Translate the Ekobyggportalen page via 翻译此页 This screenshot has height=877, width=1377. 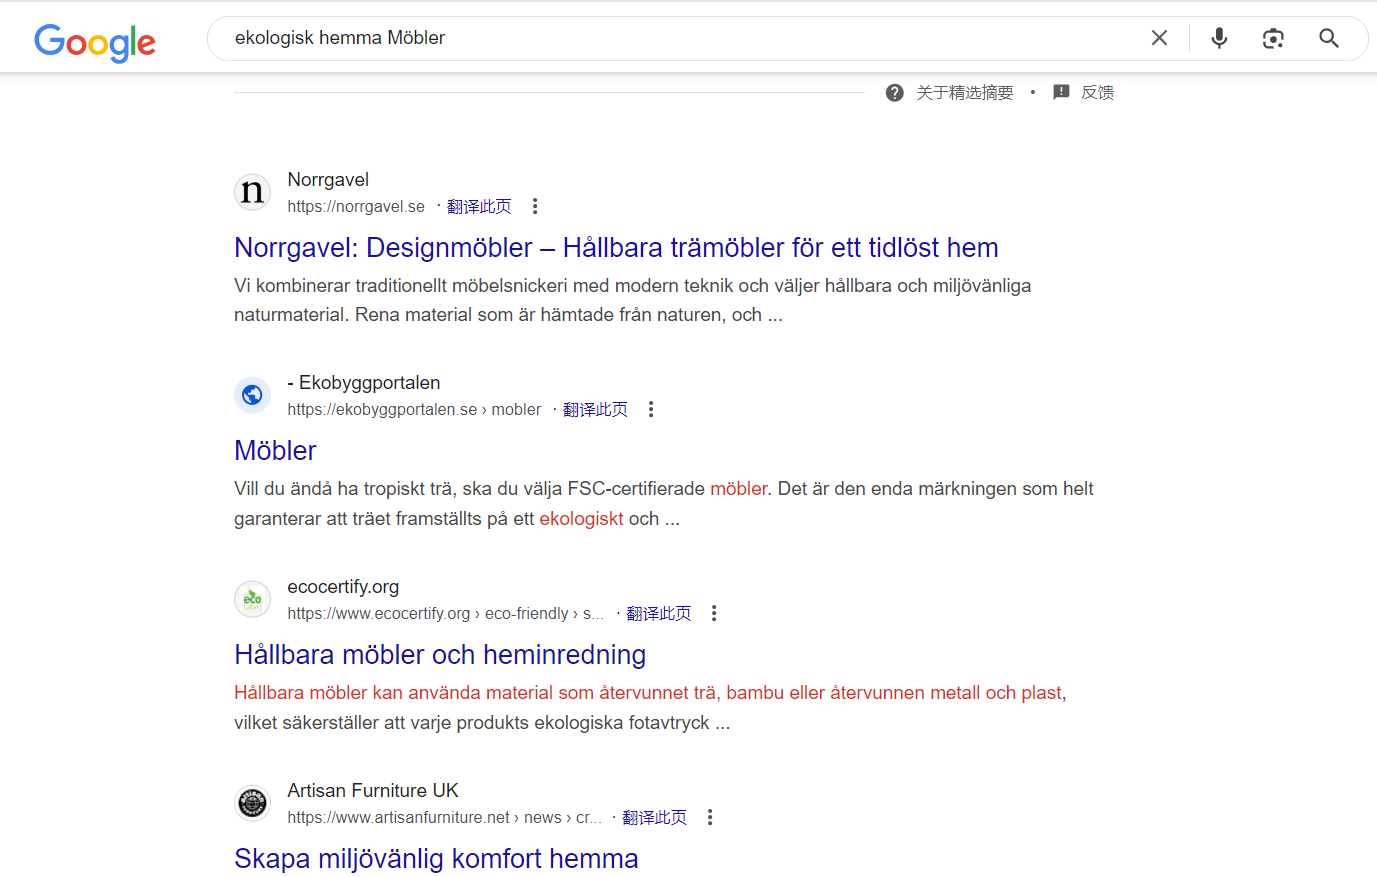[595, 409]
